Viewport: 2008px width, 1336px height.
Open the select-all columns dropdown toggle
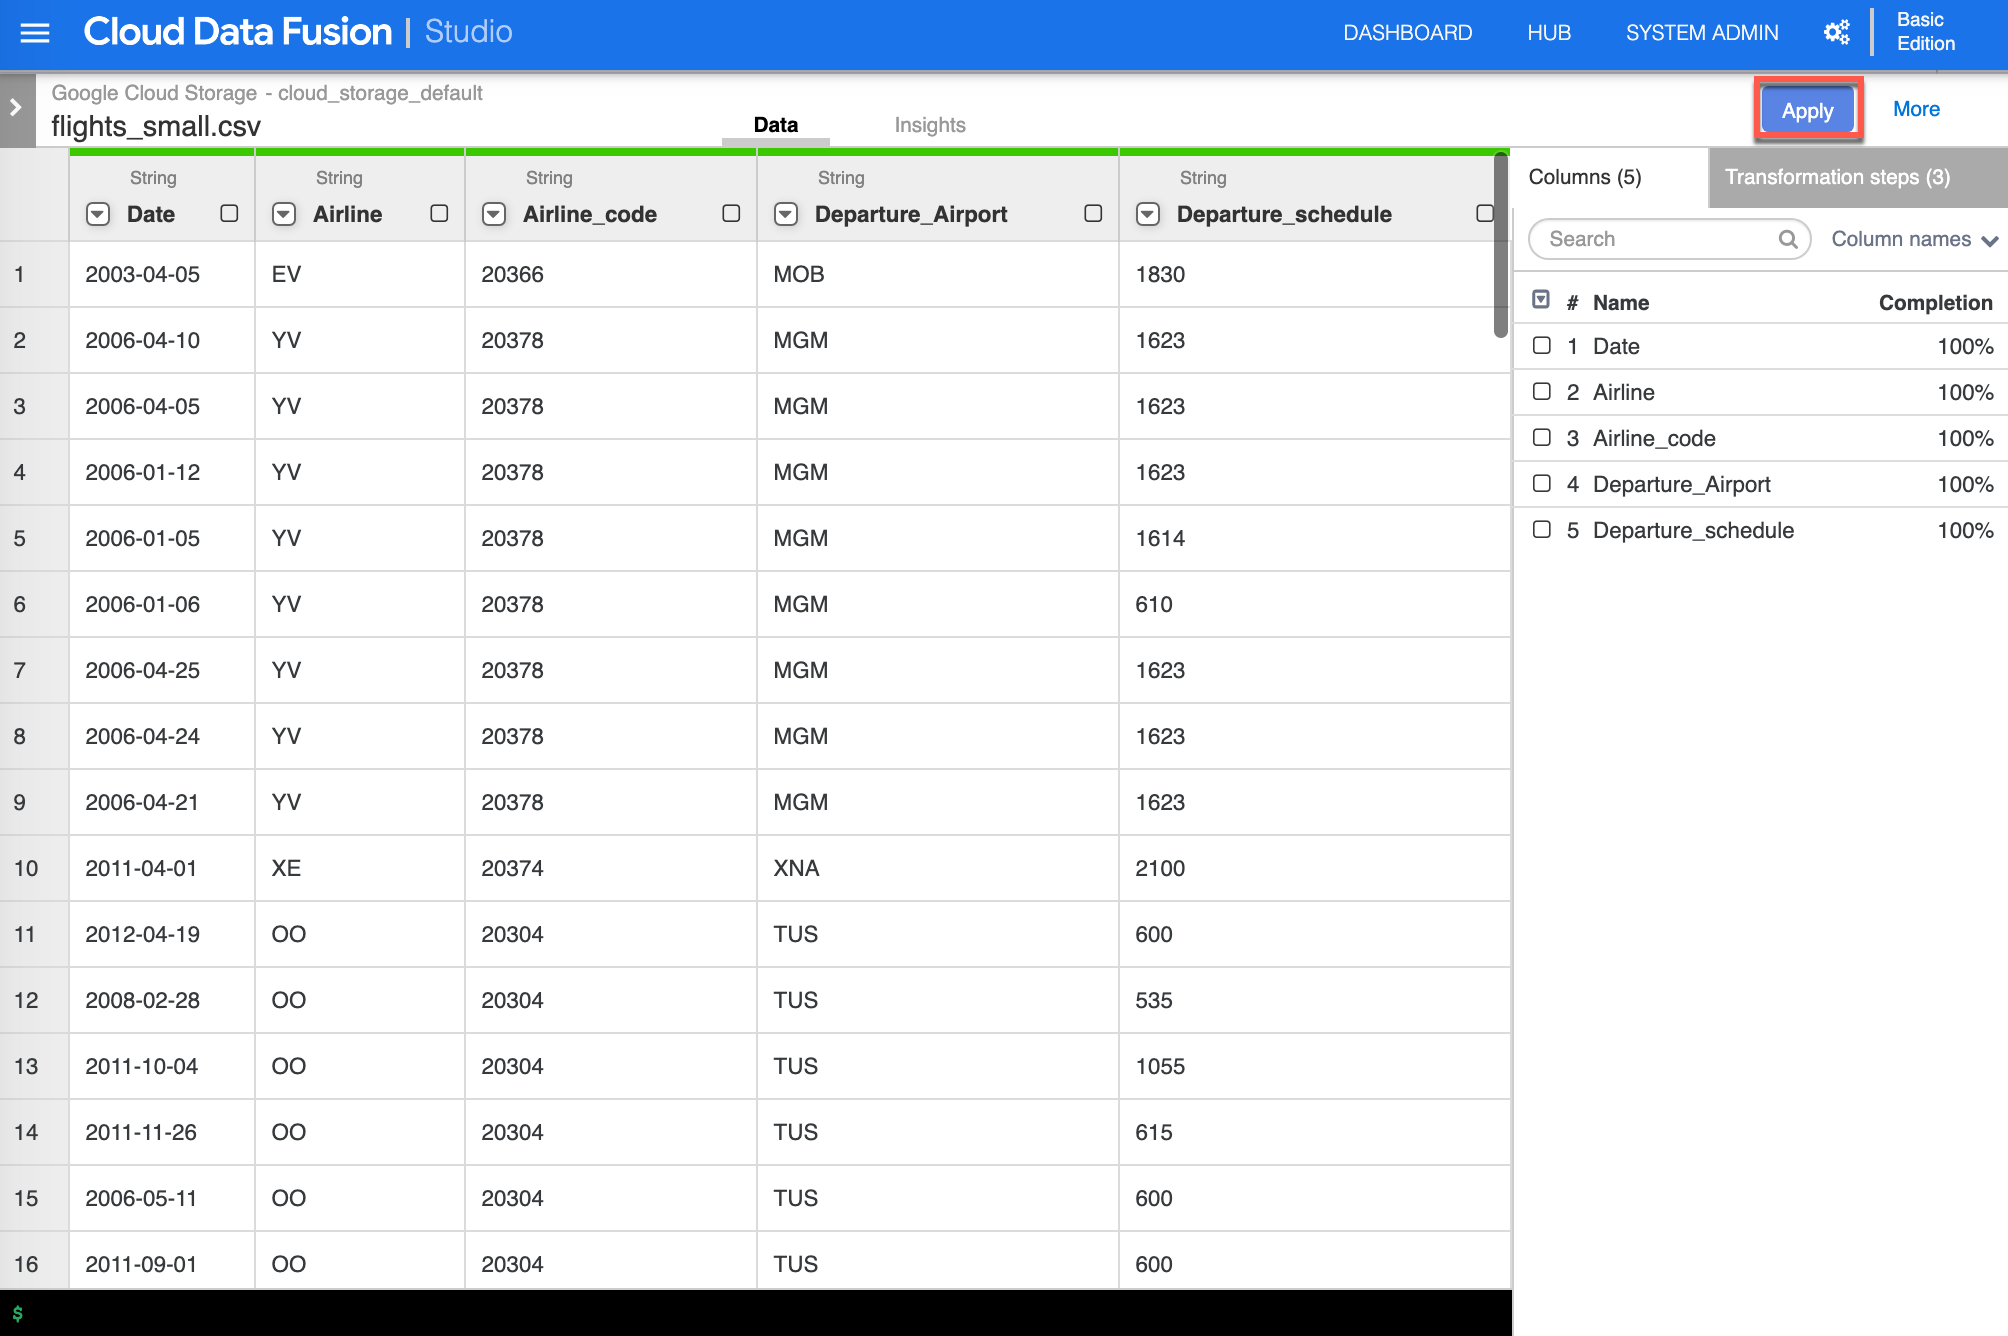tap(1541, 300)
